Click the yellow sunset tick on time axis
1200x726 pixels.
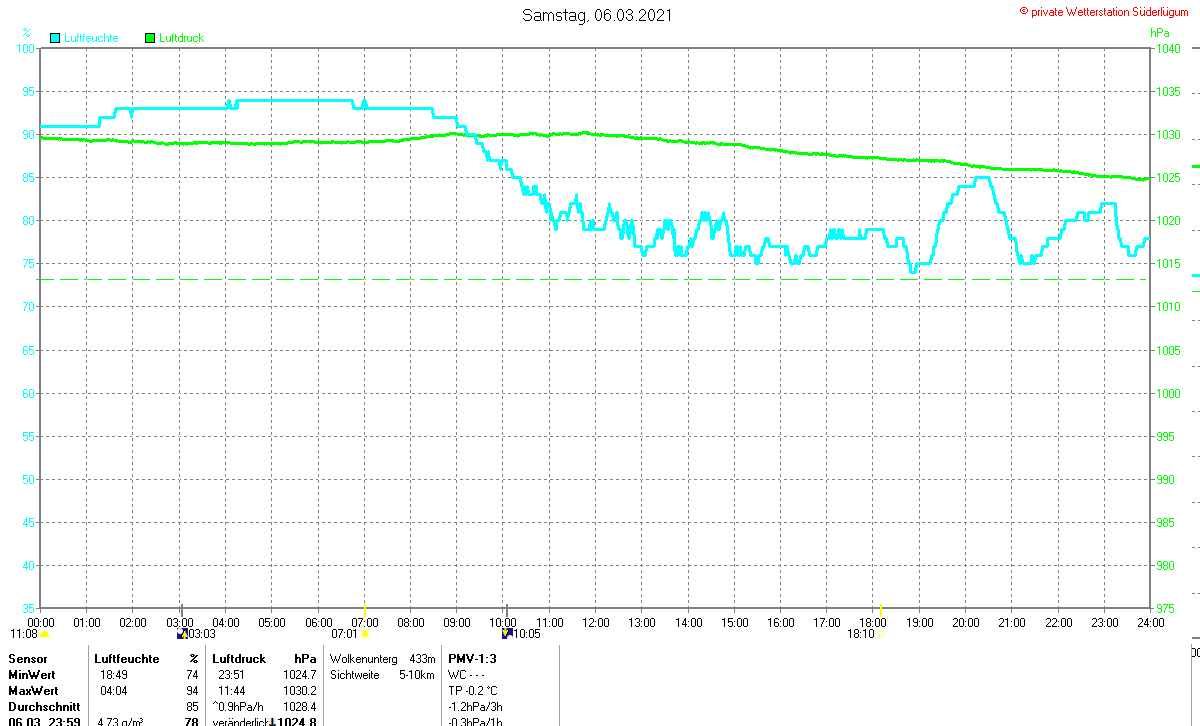(x=880, y=609)
